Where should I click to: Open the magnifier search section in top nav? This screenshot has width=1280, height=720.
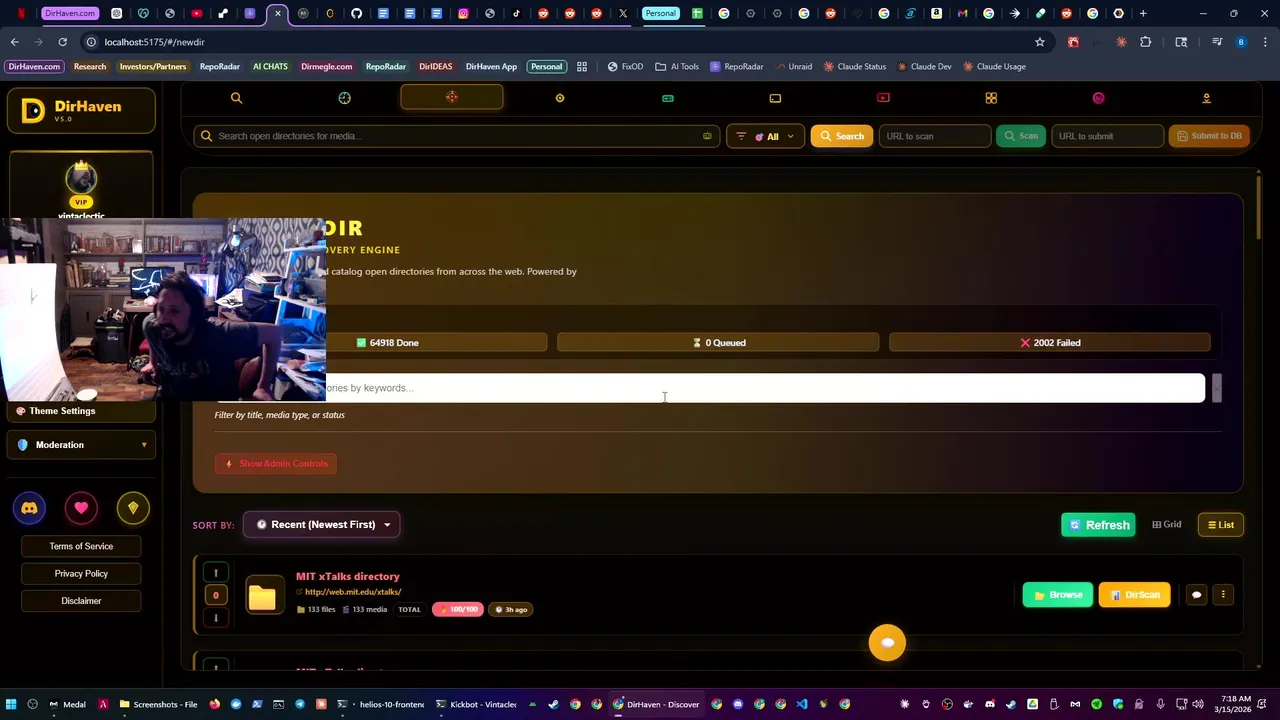click(x=236, y=98)
